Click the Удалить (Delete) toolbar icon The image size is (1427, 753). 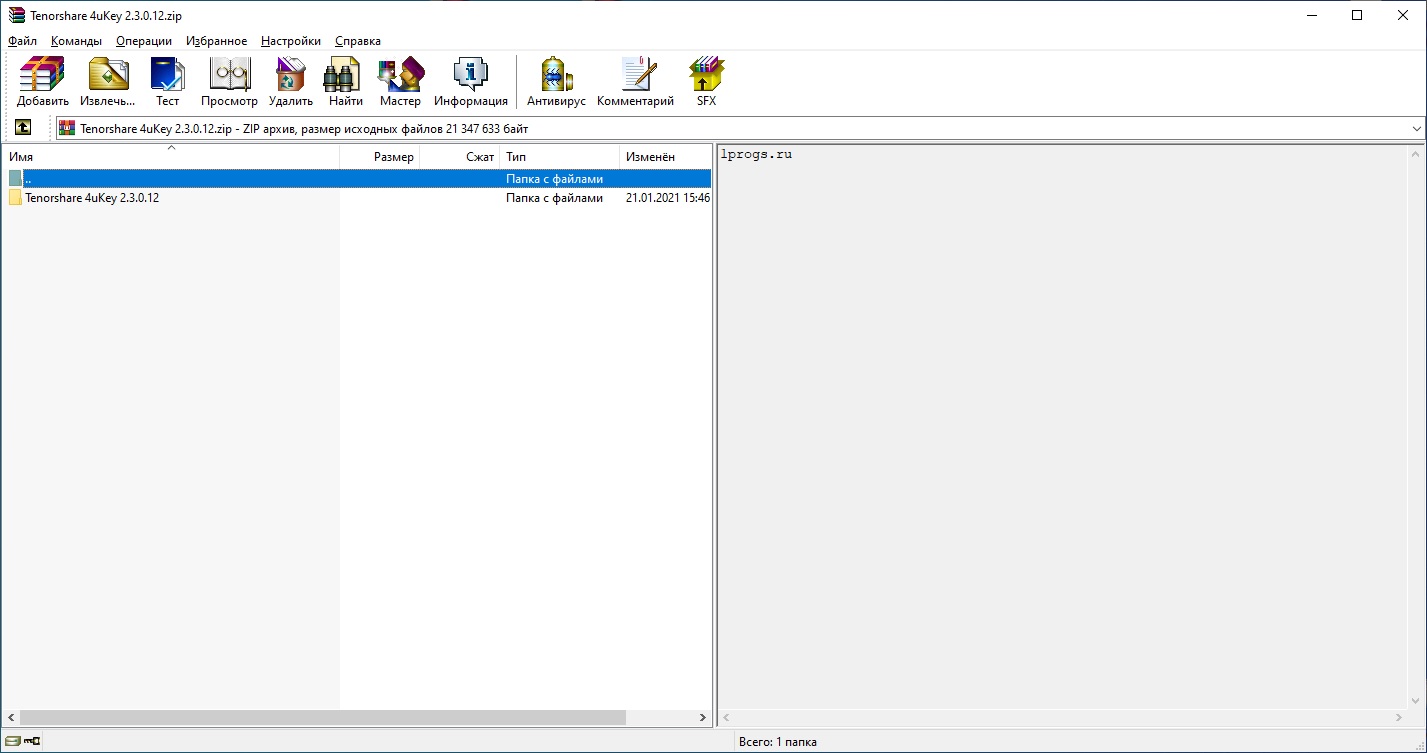290,82
